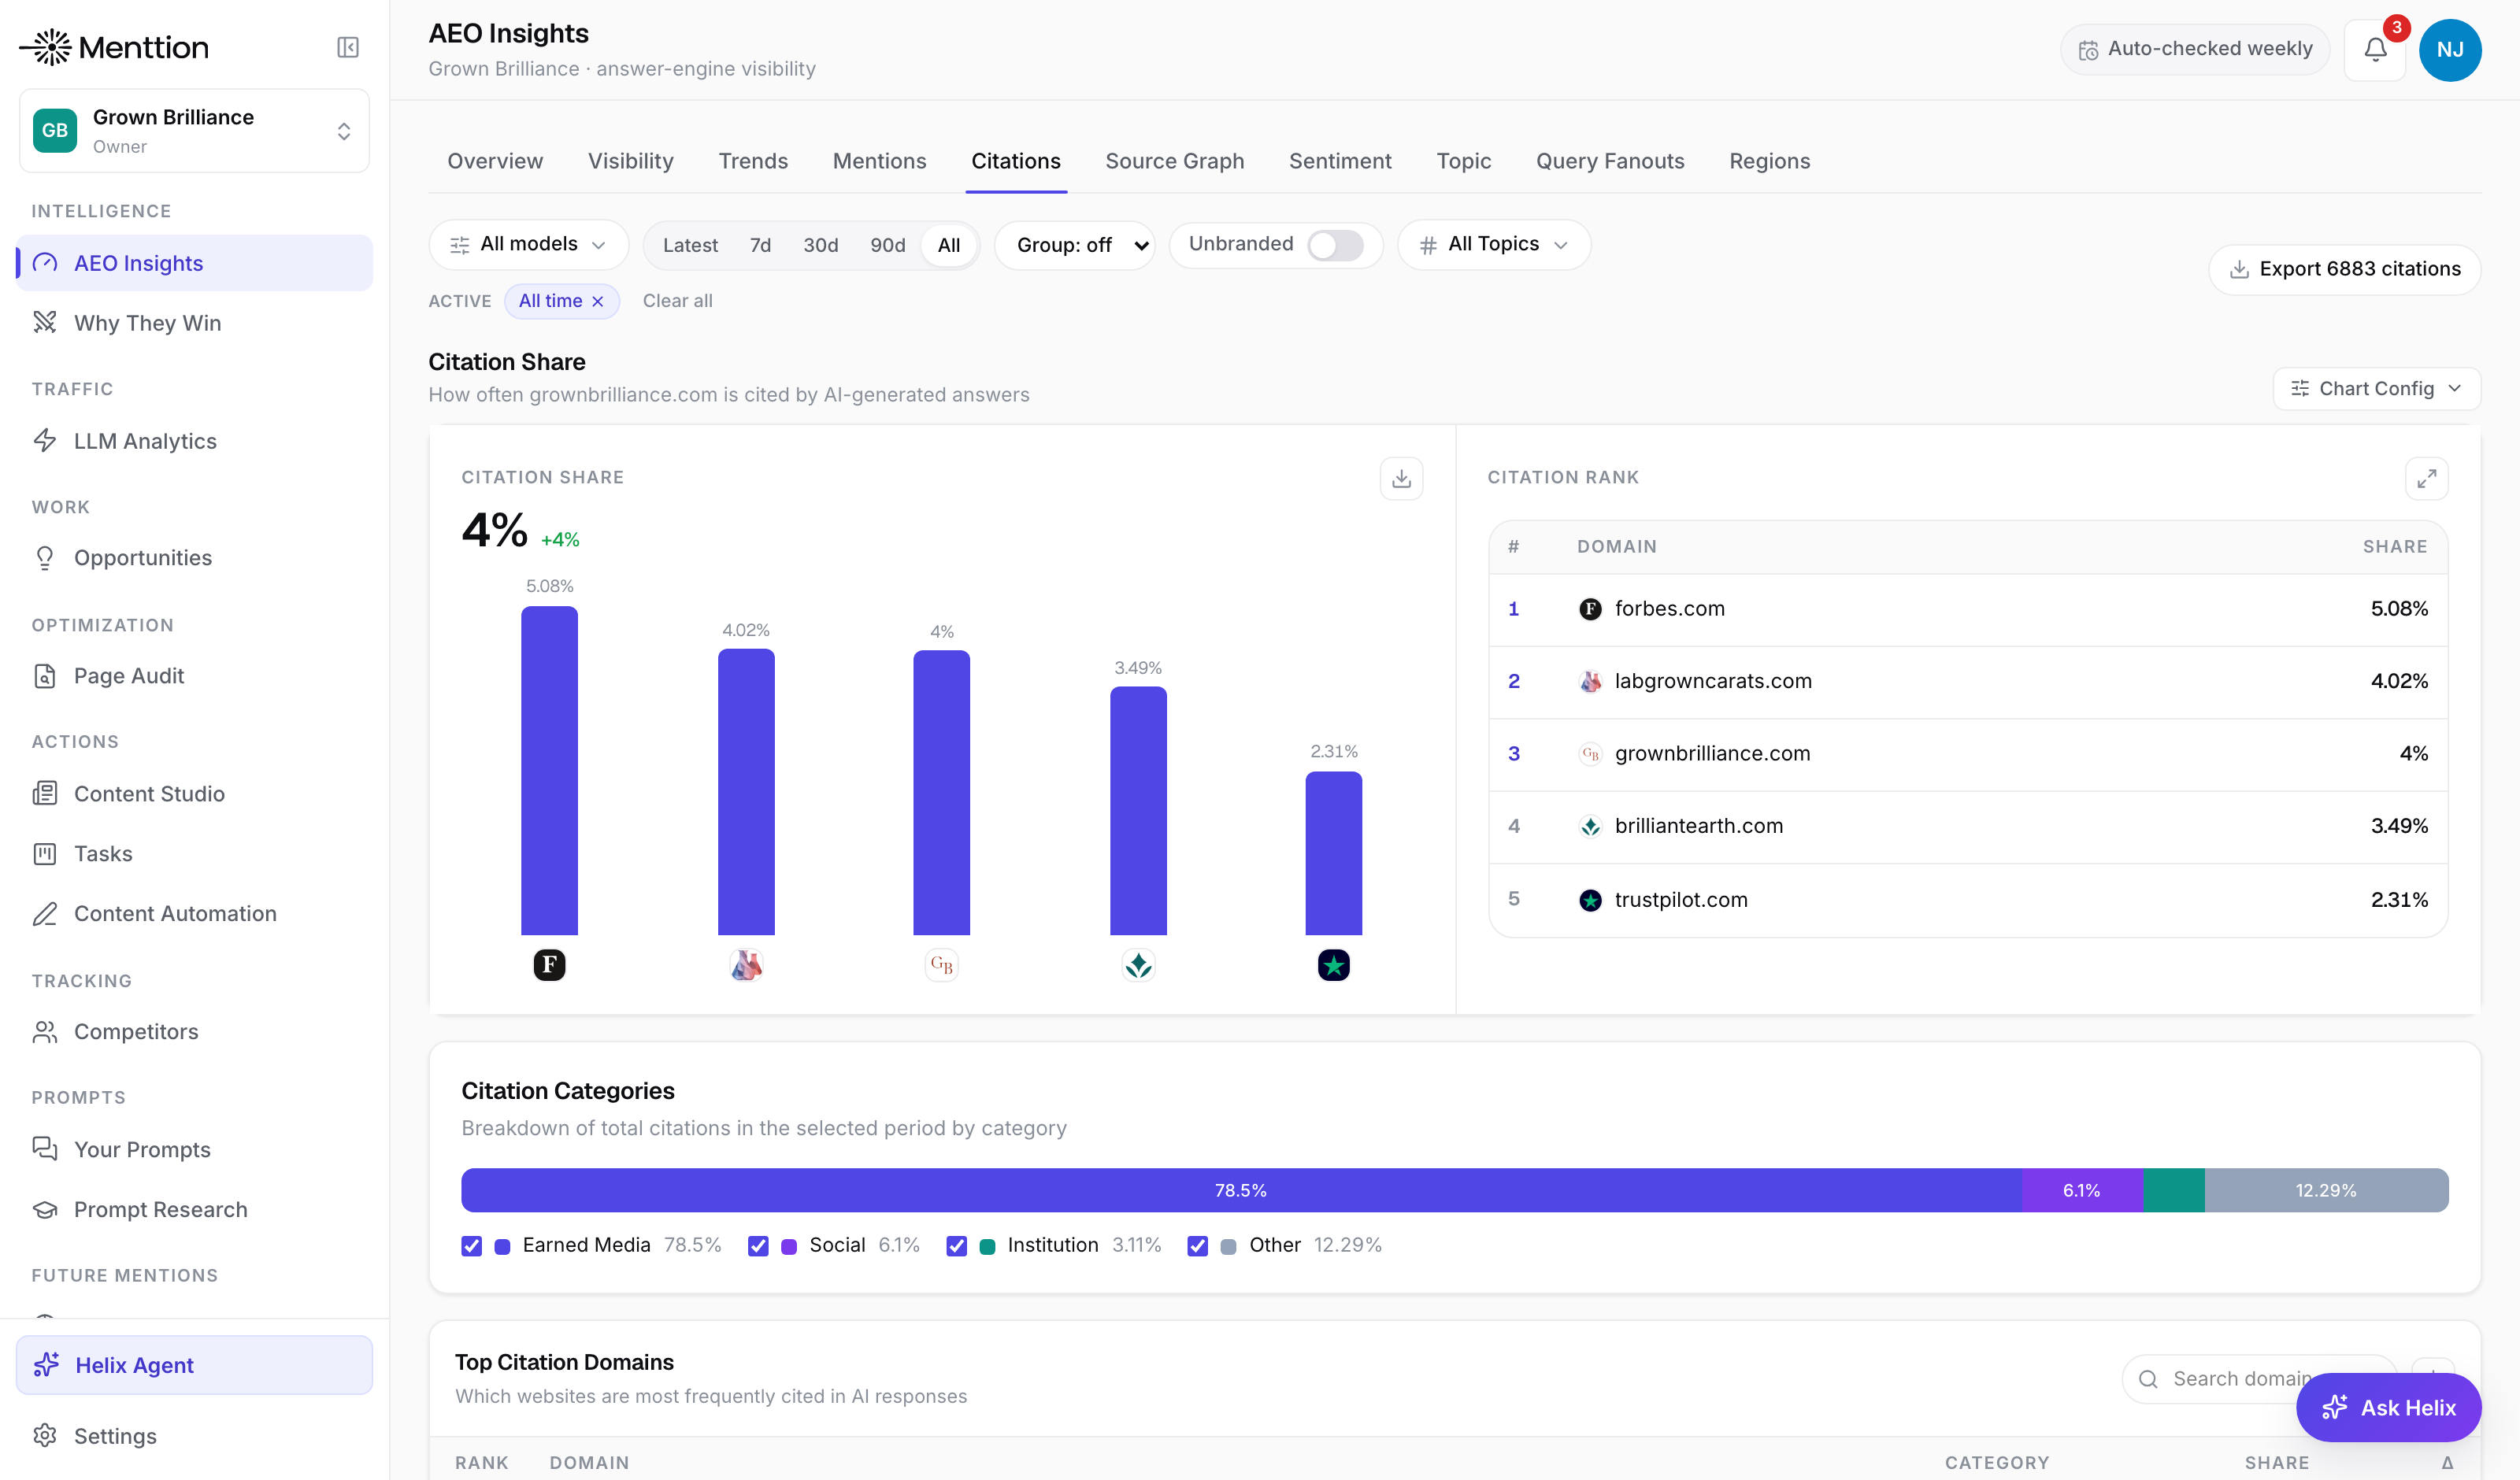This screenshot has width=2520, height=1480.
Task: Select the Latest time range
Action: [x=690, y=245]
